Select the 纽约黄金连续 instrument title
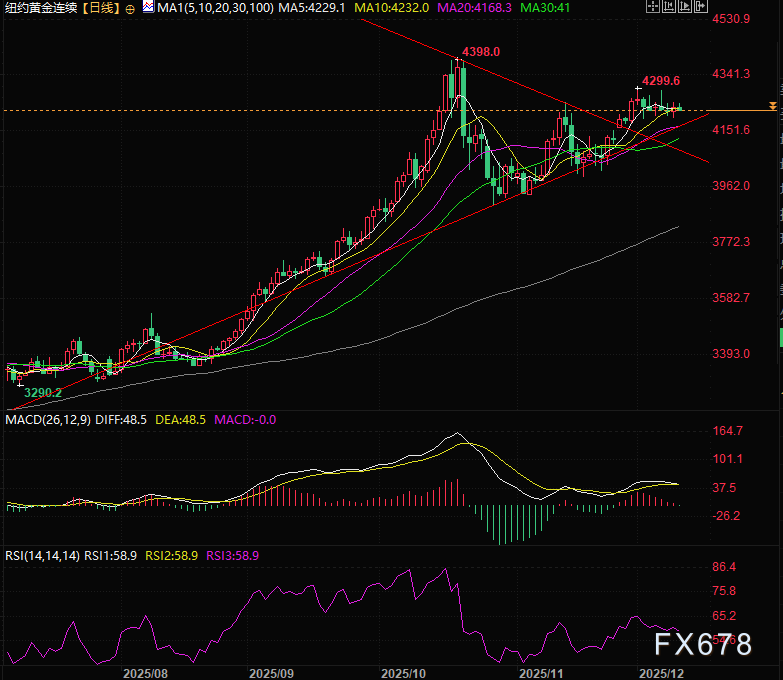This screenshot has width=783, height=680. (x=40, y=8)
